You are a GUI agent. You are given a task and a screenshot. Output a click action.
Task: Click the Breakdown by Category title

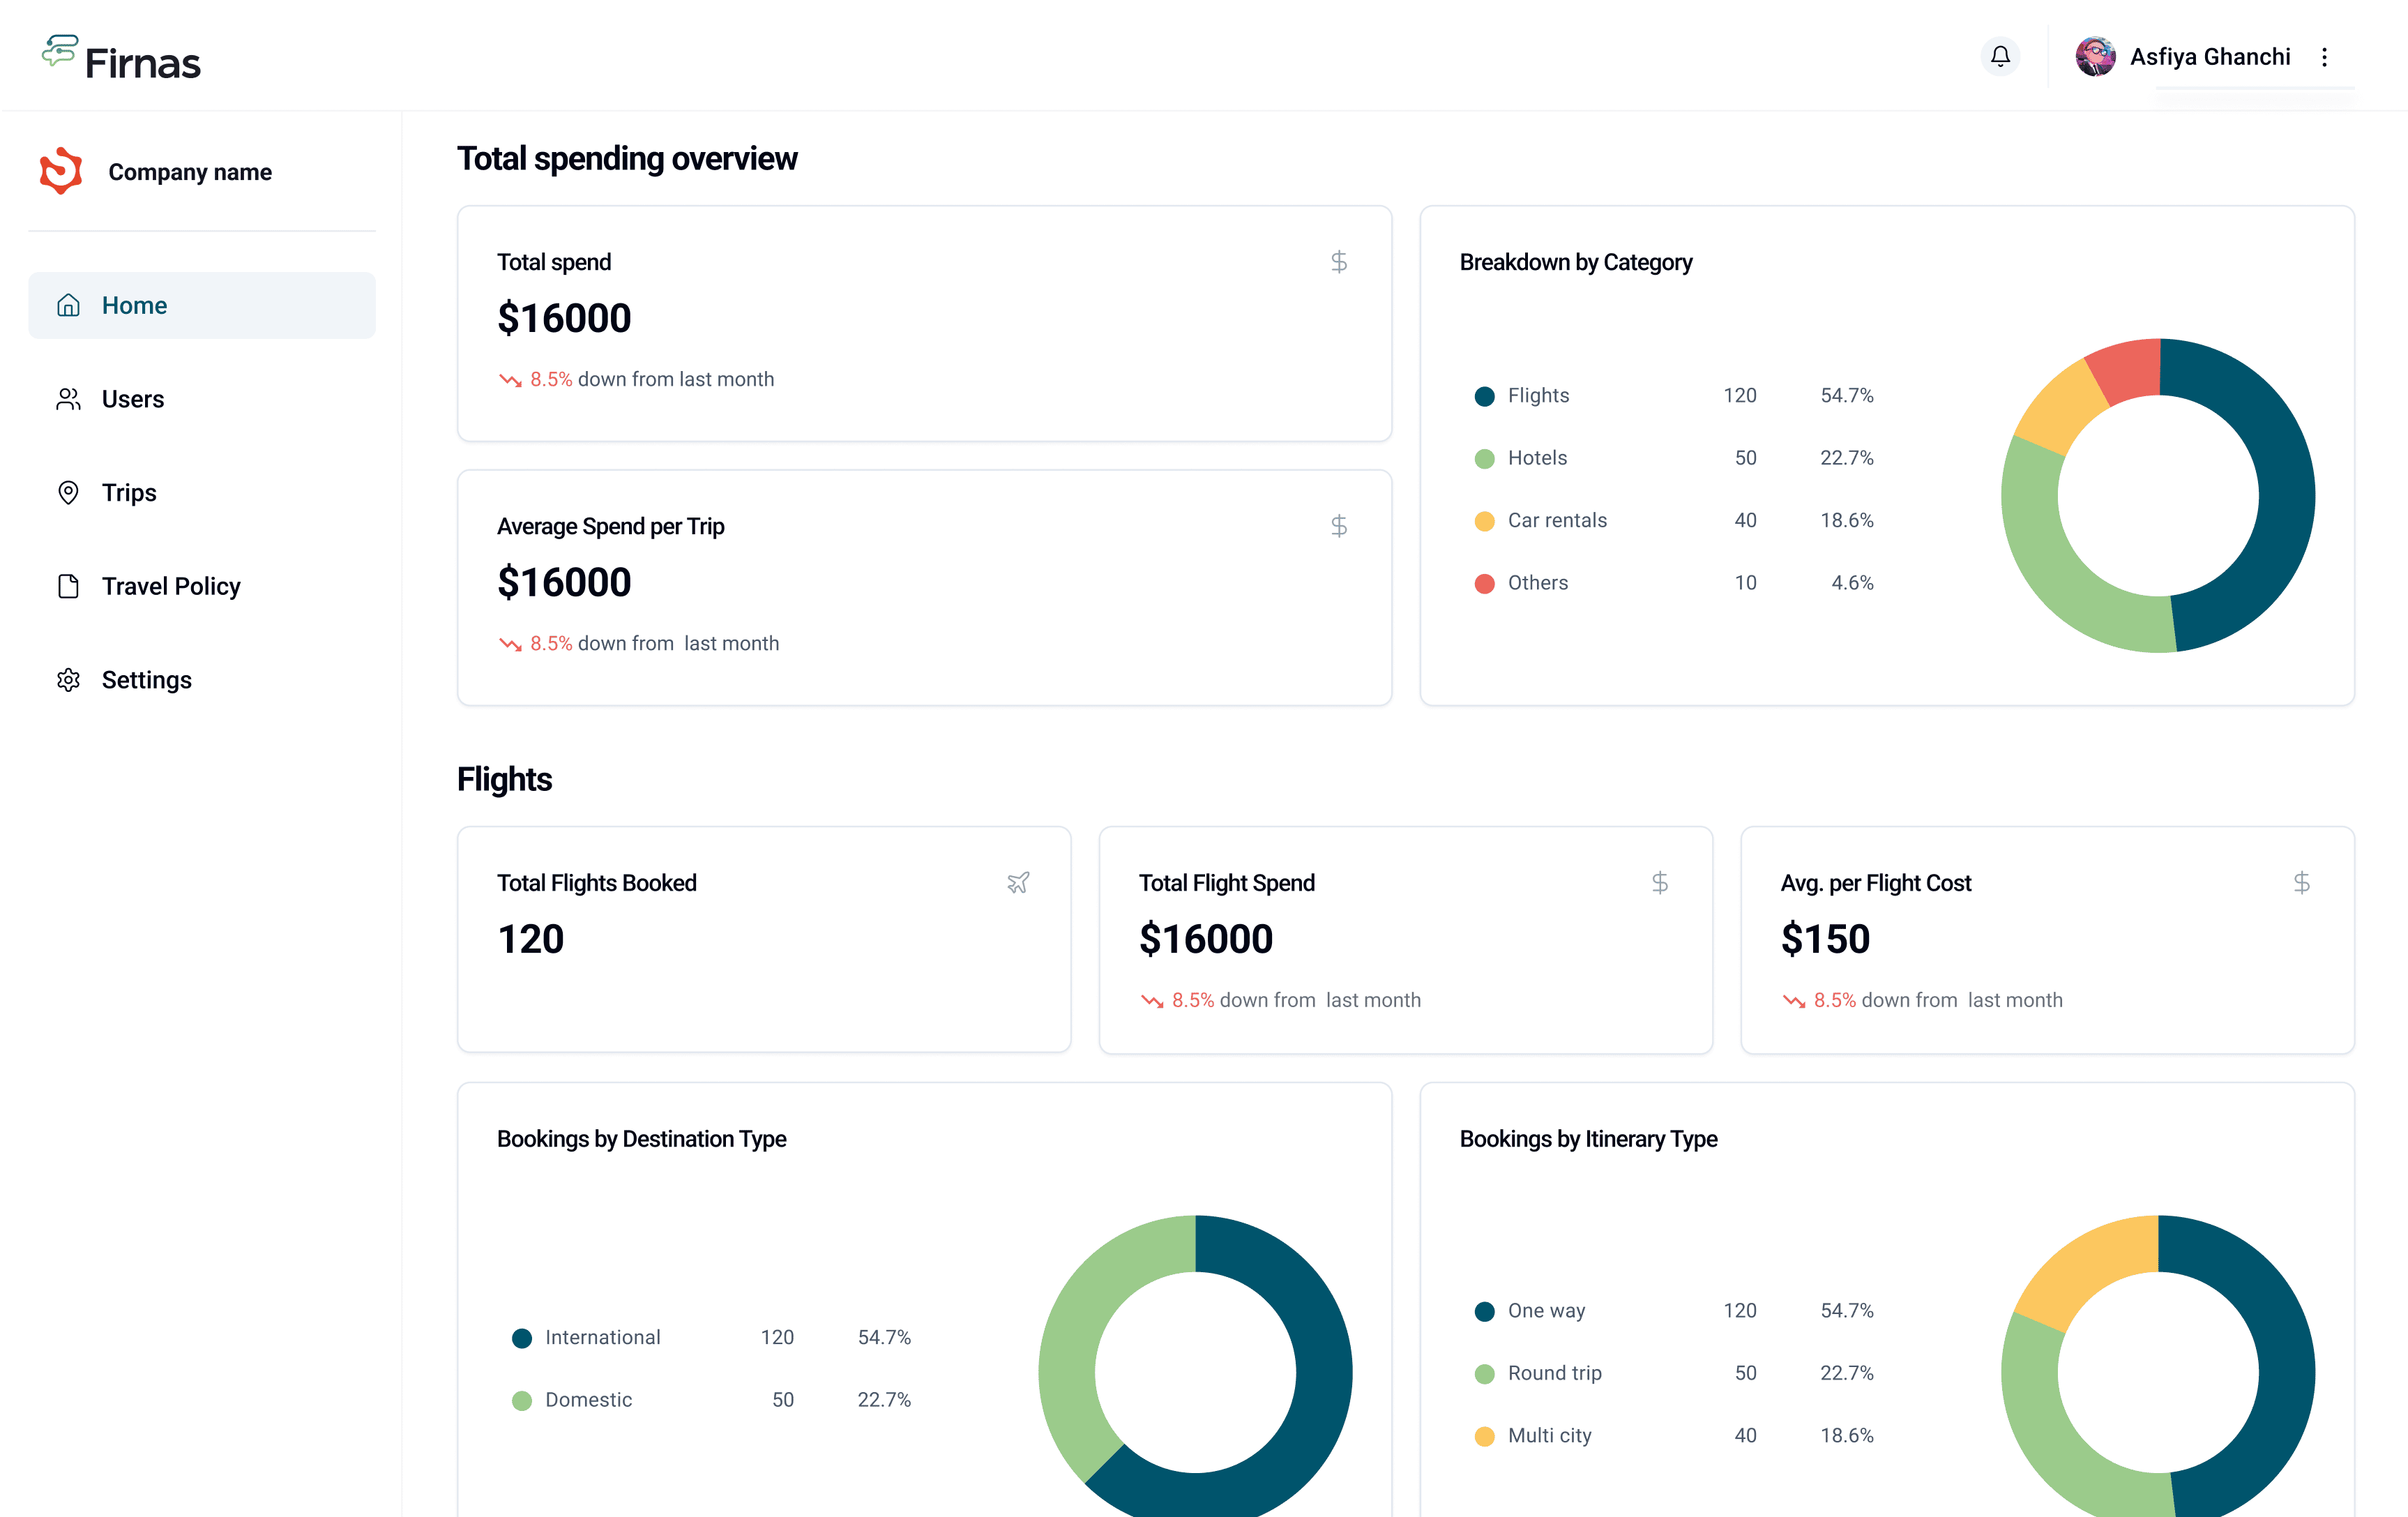(x=1575, y=263)
